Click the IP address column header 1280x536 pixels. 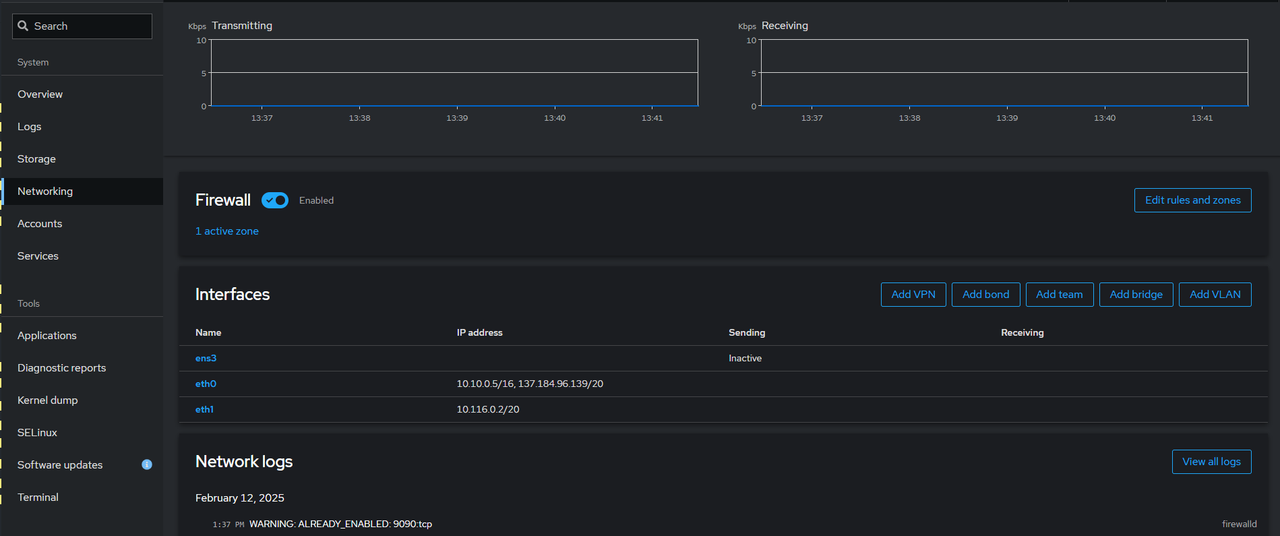(x=480, y=333)
